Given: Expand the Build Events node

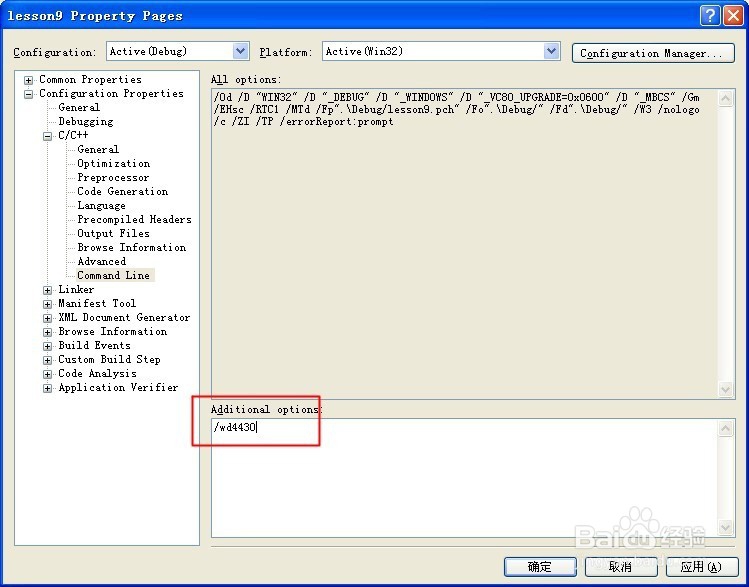Looking at the screenshot, I should click(47, 346).
